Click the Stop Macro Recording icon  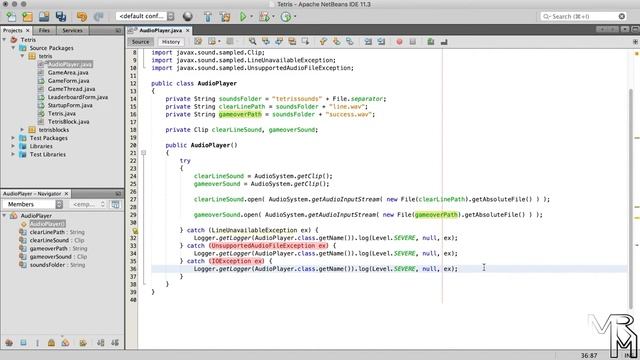click(x=412, y=41)
